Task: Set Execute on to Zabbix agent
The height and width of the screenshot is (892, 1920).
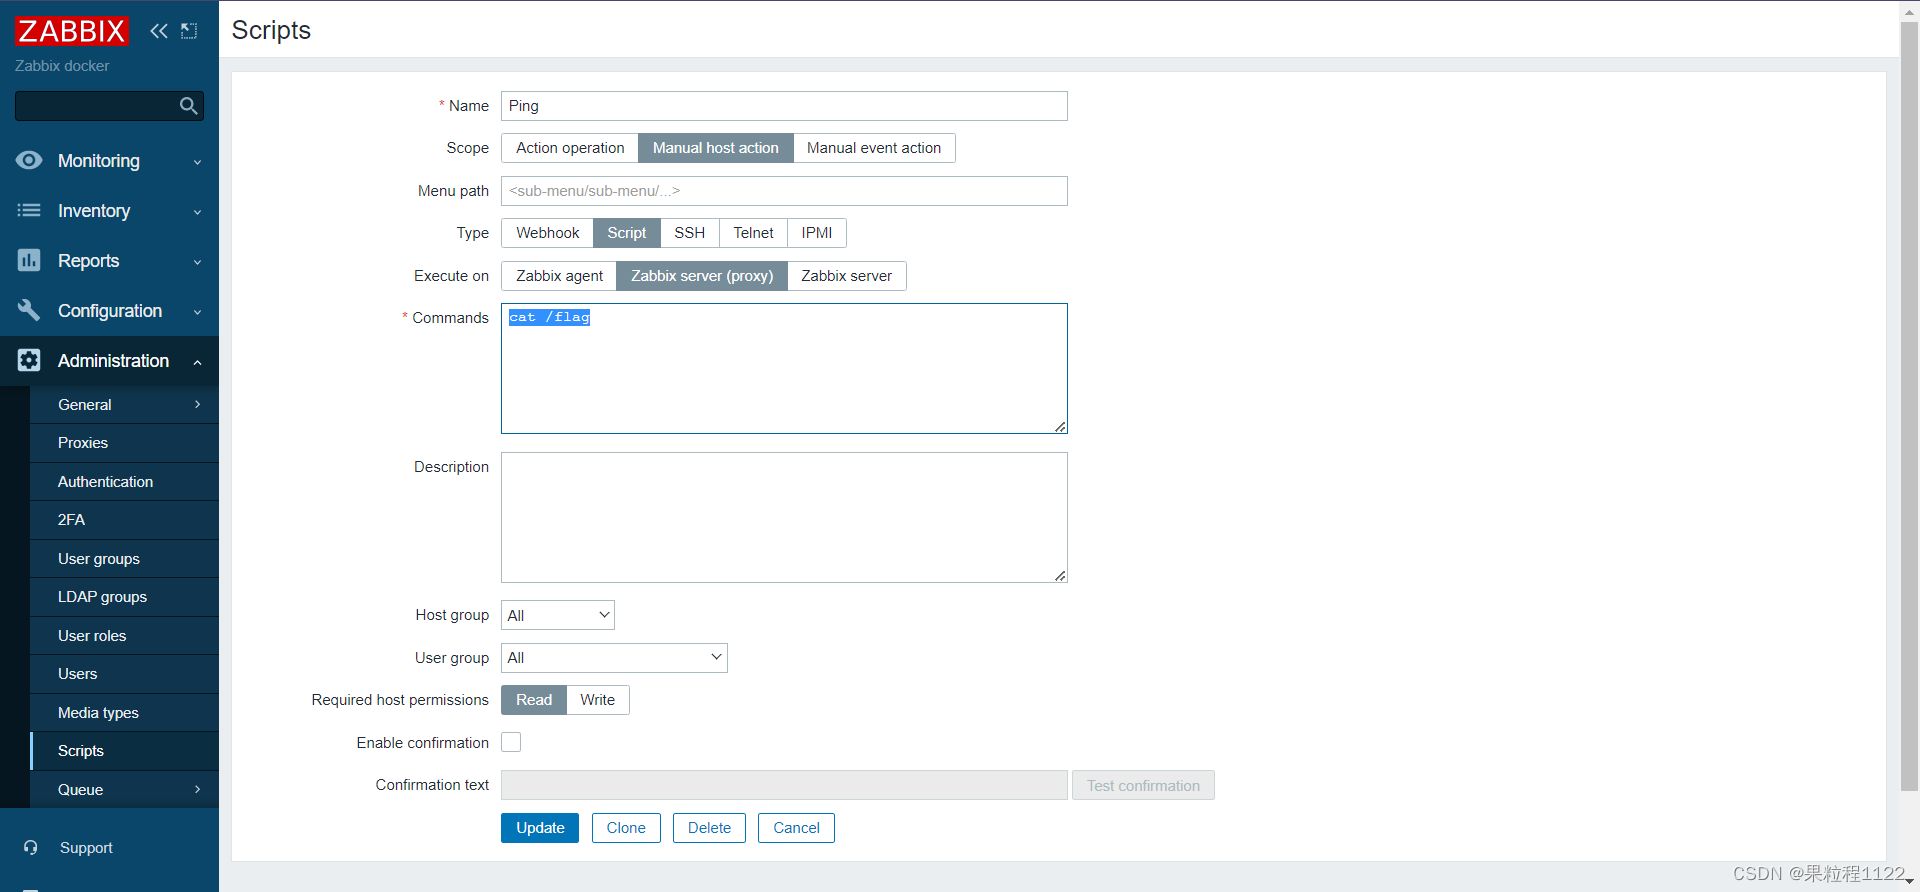Action: click(x=559, y=276)
